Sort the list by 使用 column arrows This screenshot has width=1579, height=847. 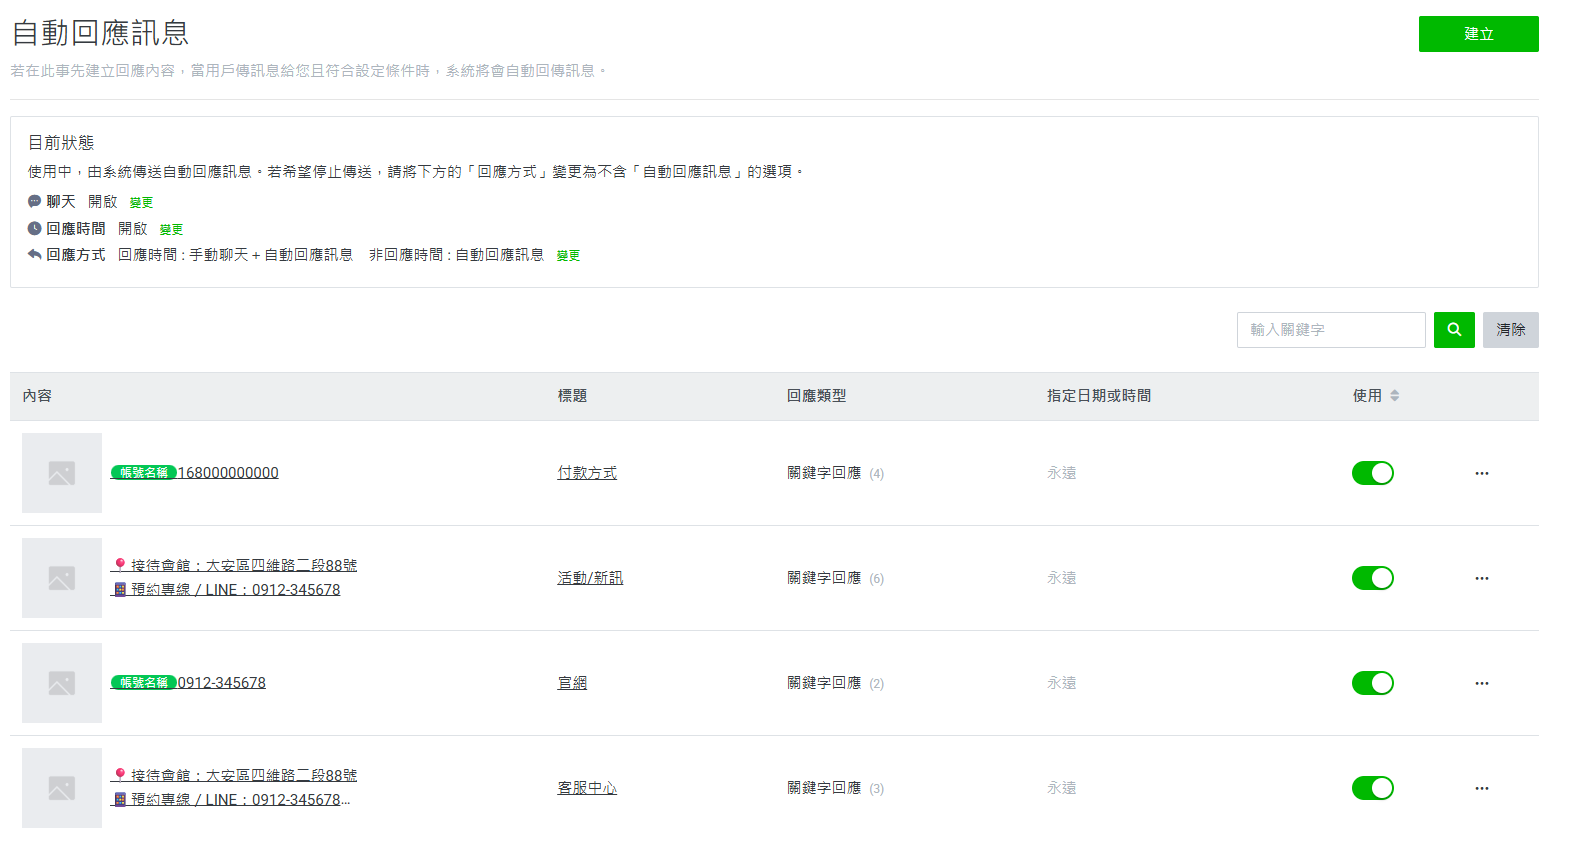click(x=1394, y=396)
